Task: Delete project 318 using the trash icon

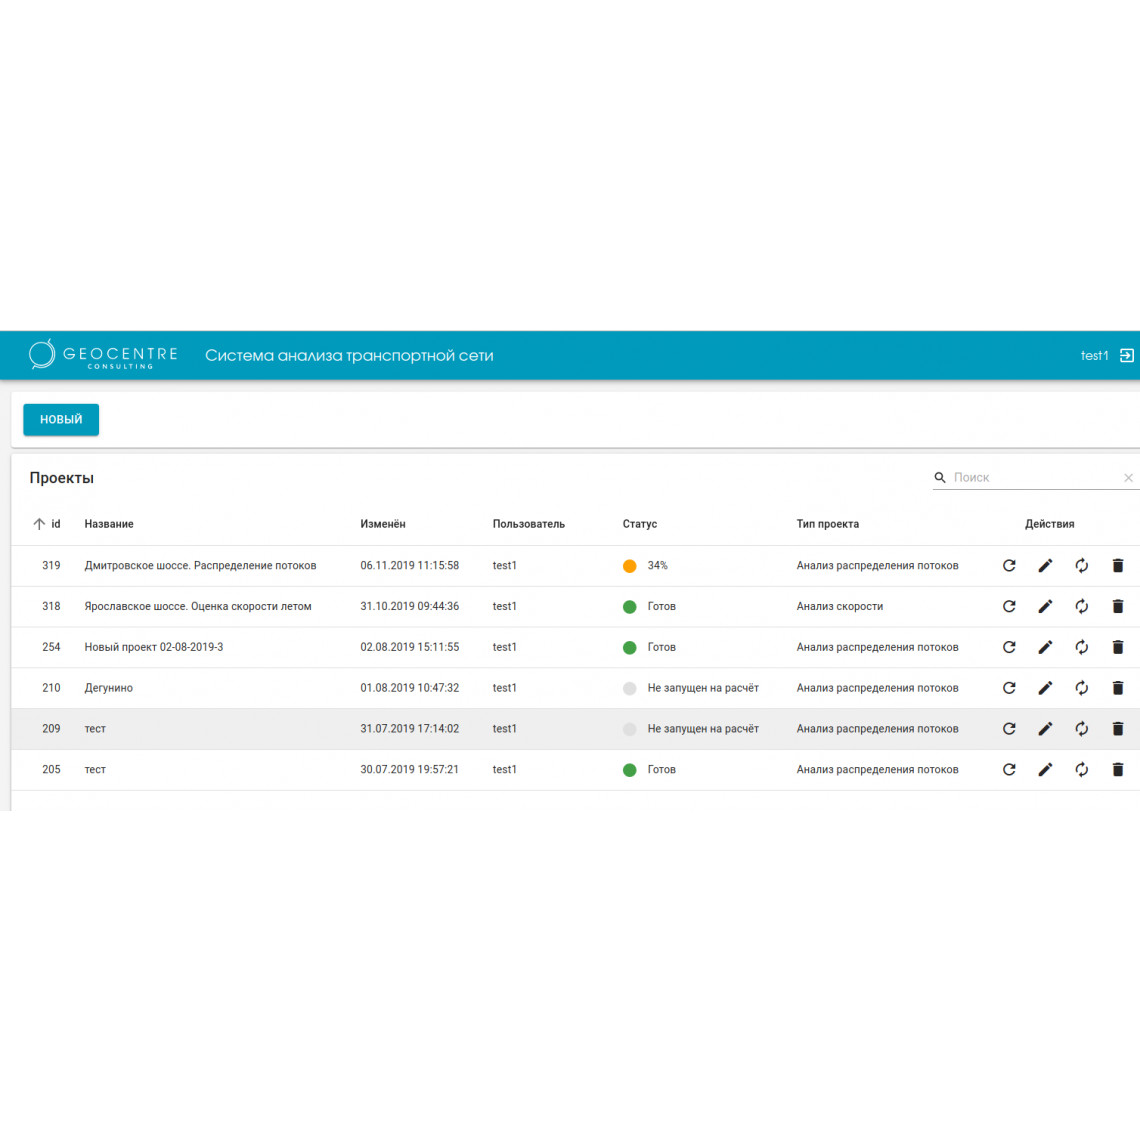Action: 1118,606
